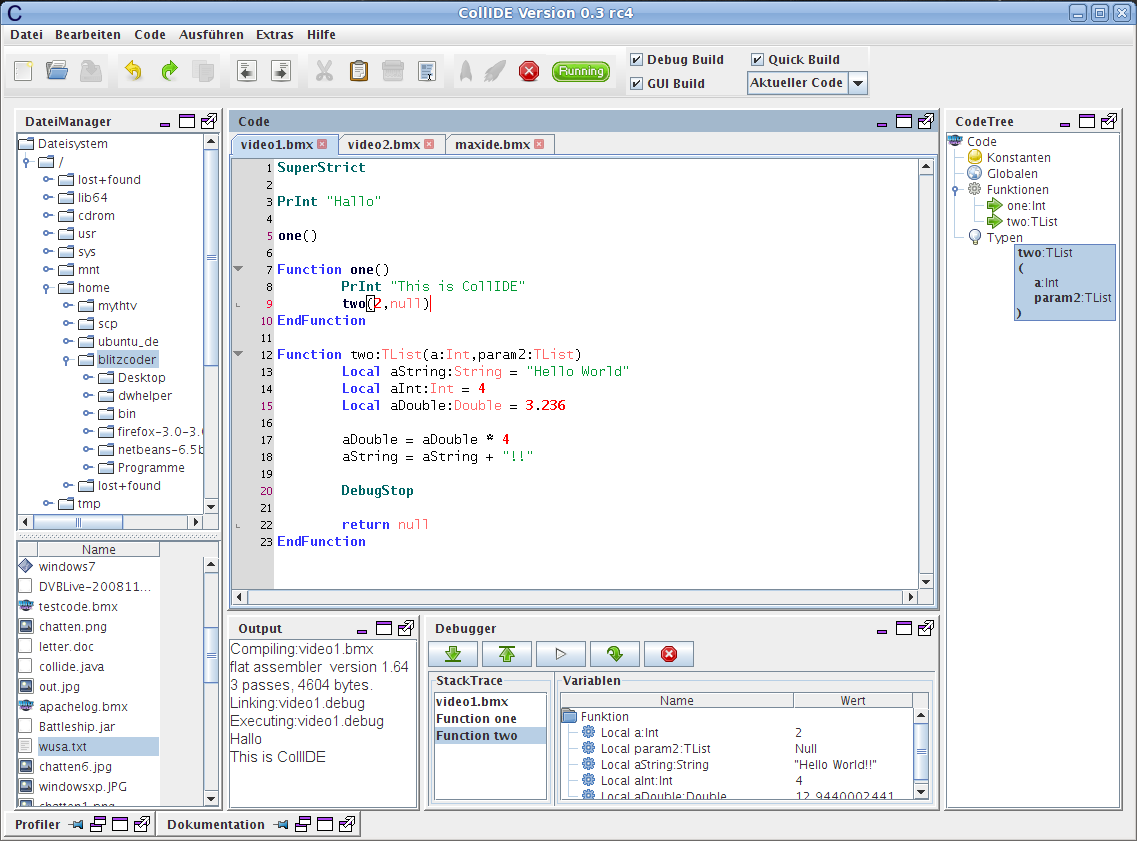1137x841 pixels.
Task: Step over with the curved green arrow
Action: click(615, 654)
